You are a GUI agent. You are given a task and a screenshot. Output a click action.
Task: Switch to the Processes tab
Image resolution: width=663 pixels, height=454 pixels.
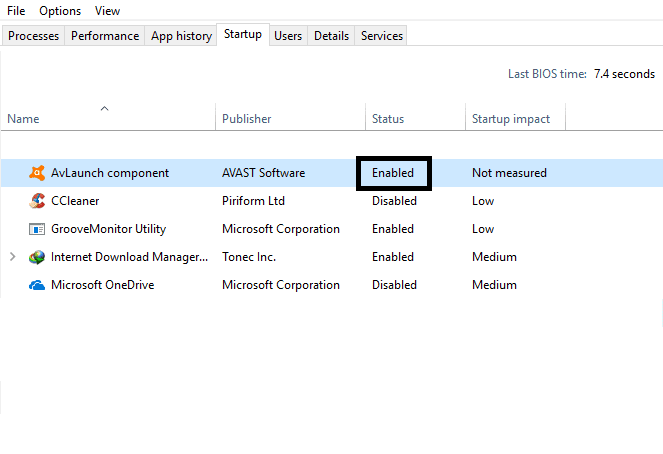(x=33, y=36)
